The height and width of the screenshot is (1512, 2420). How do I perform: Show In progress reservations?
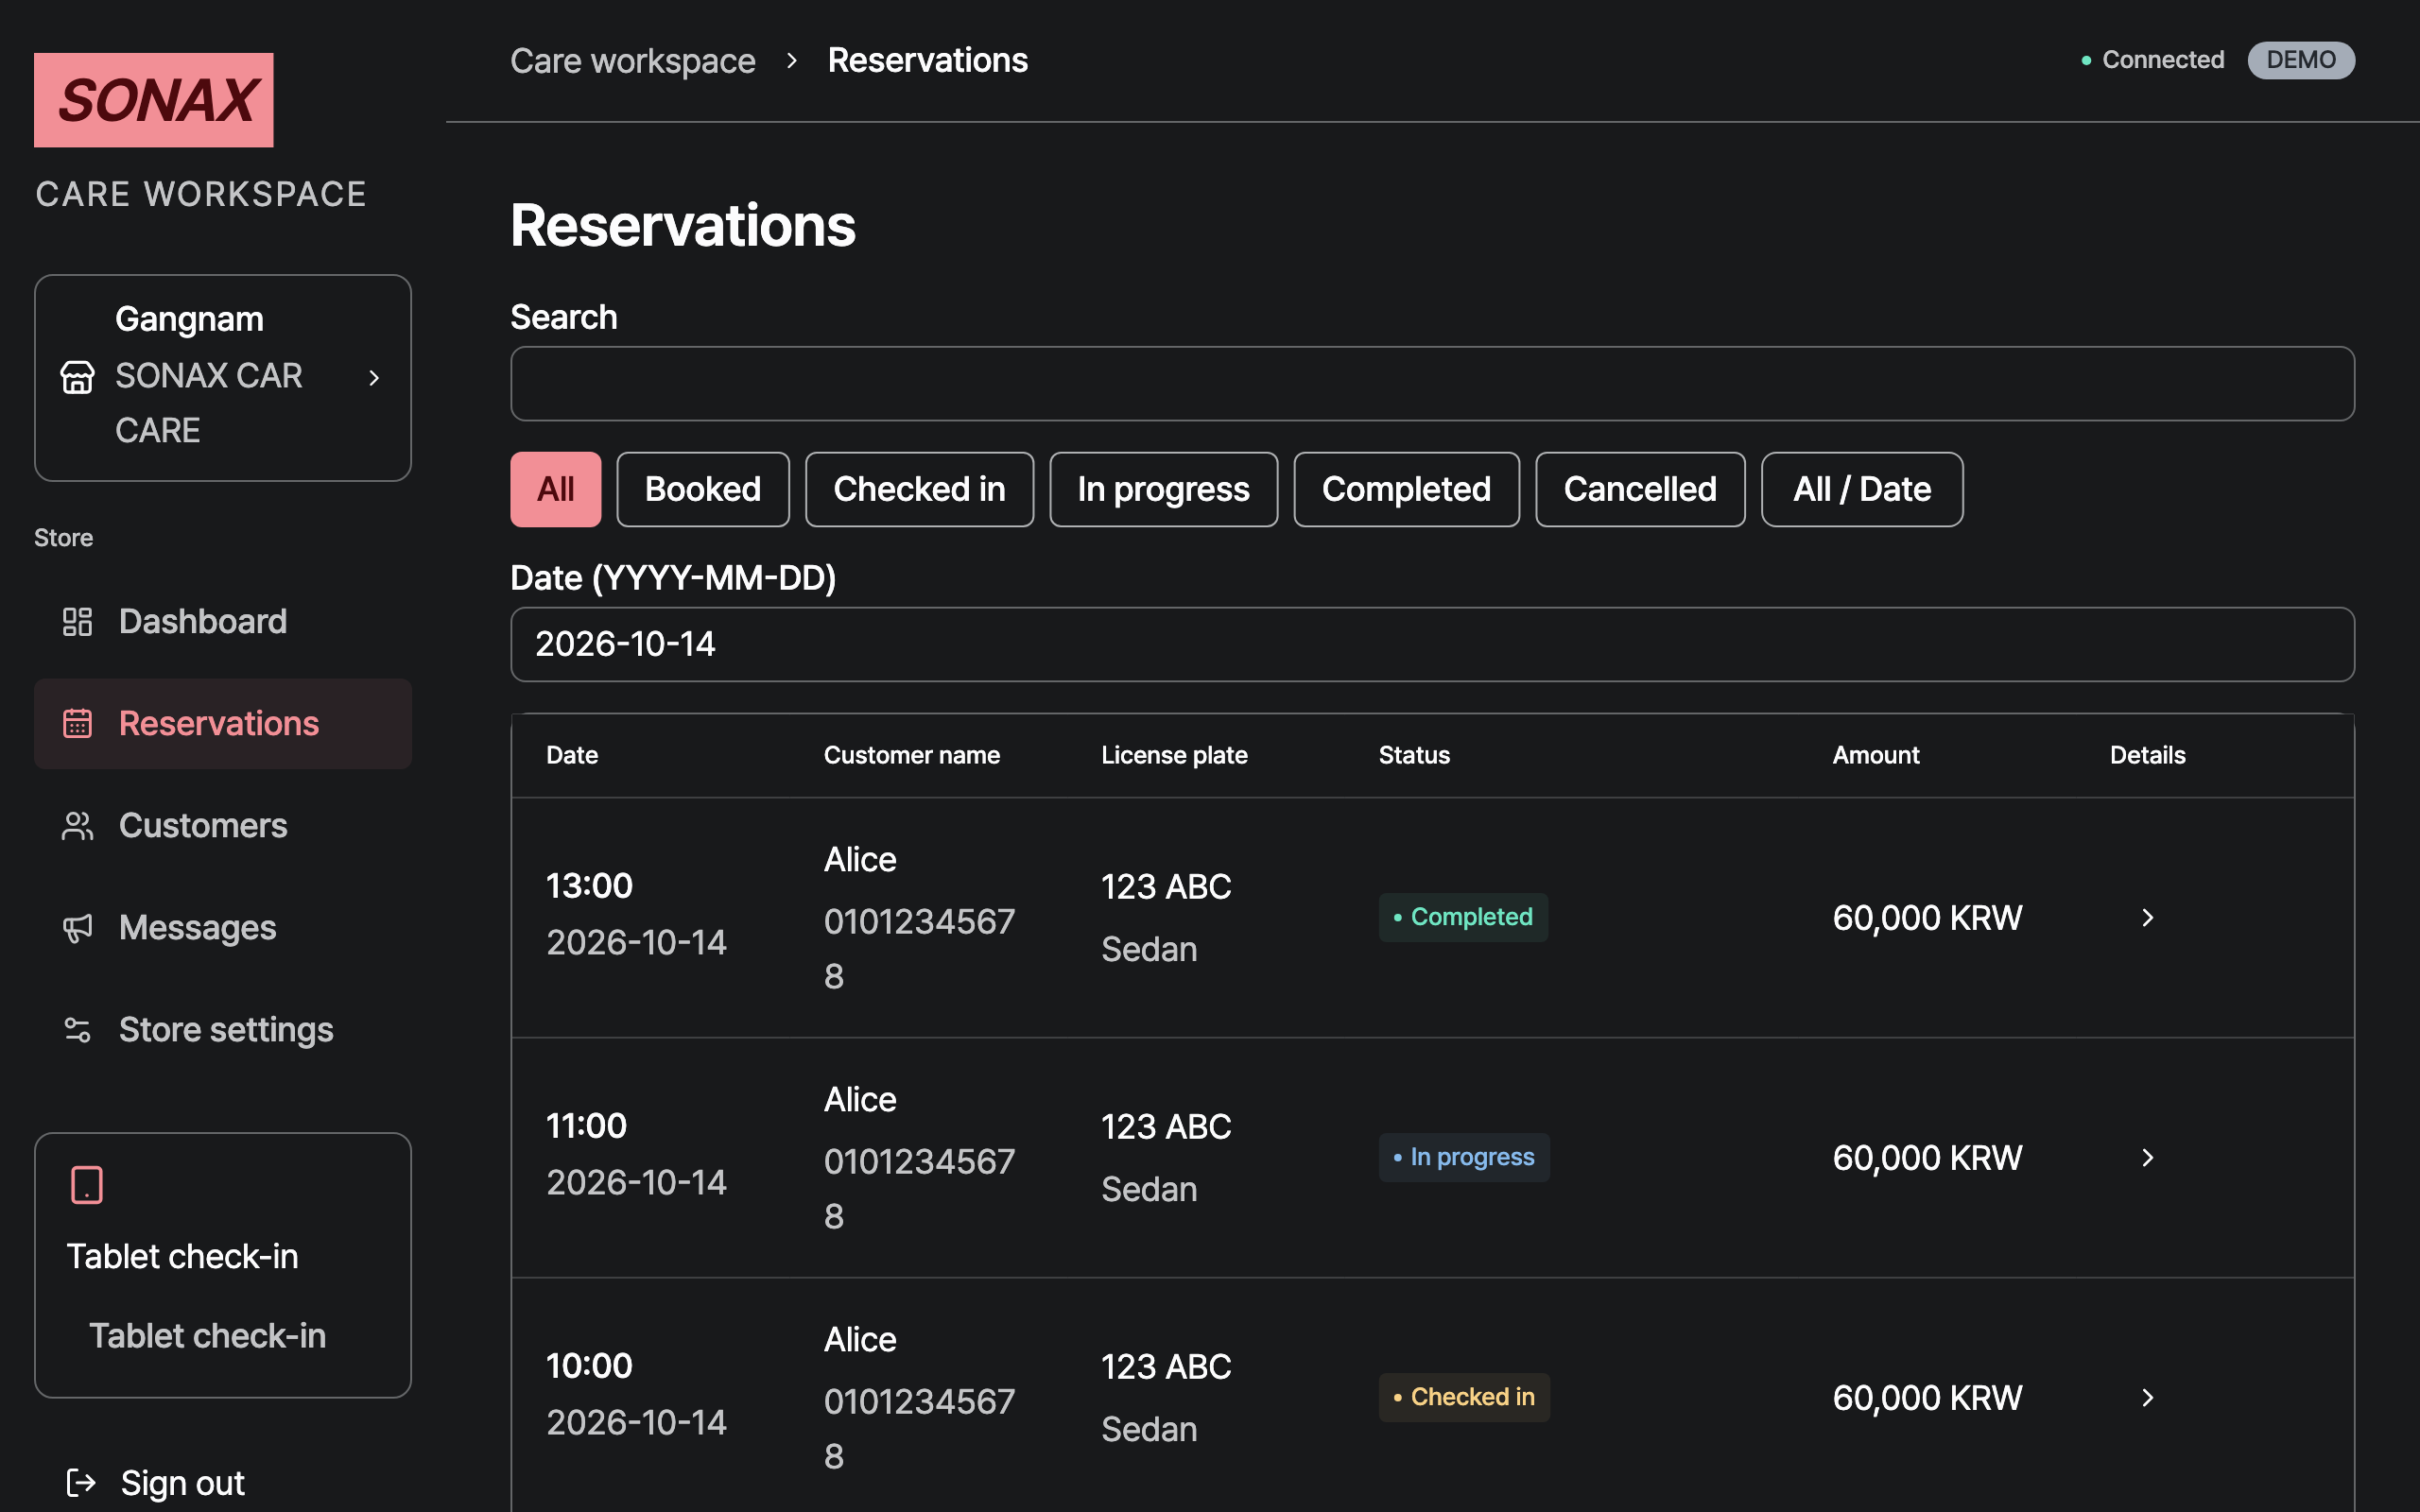coord(1163,489)
